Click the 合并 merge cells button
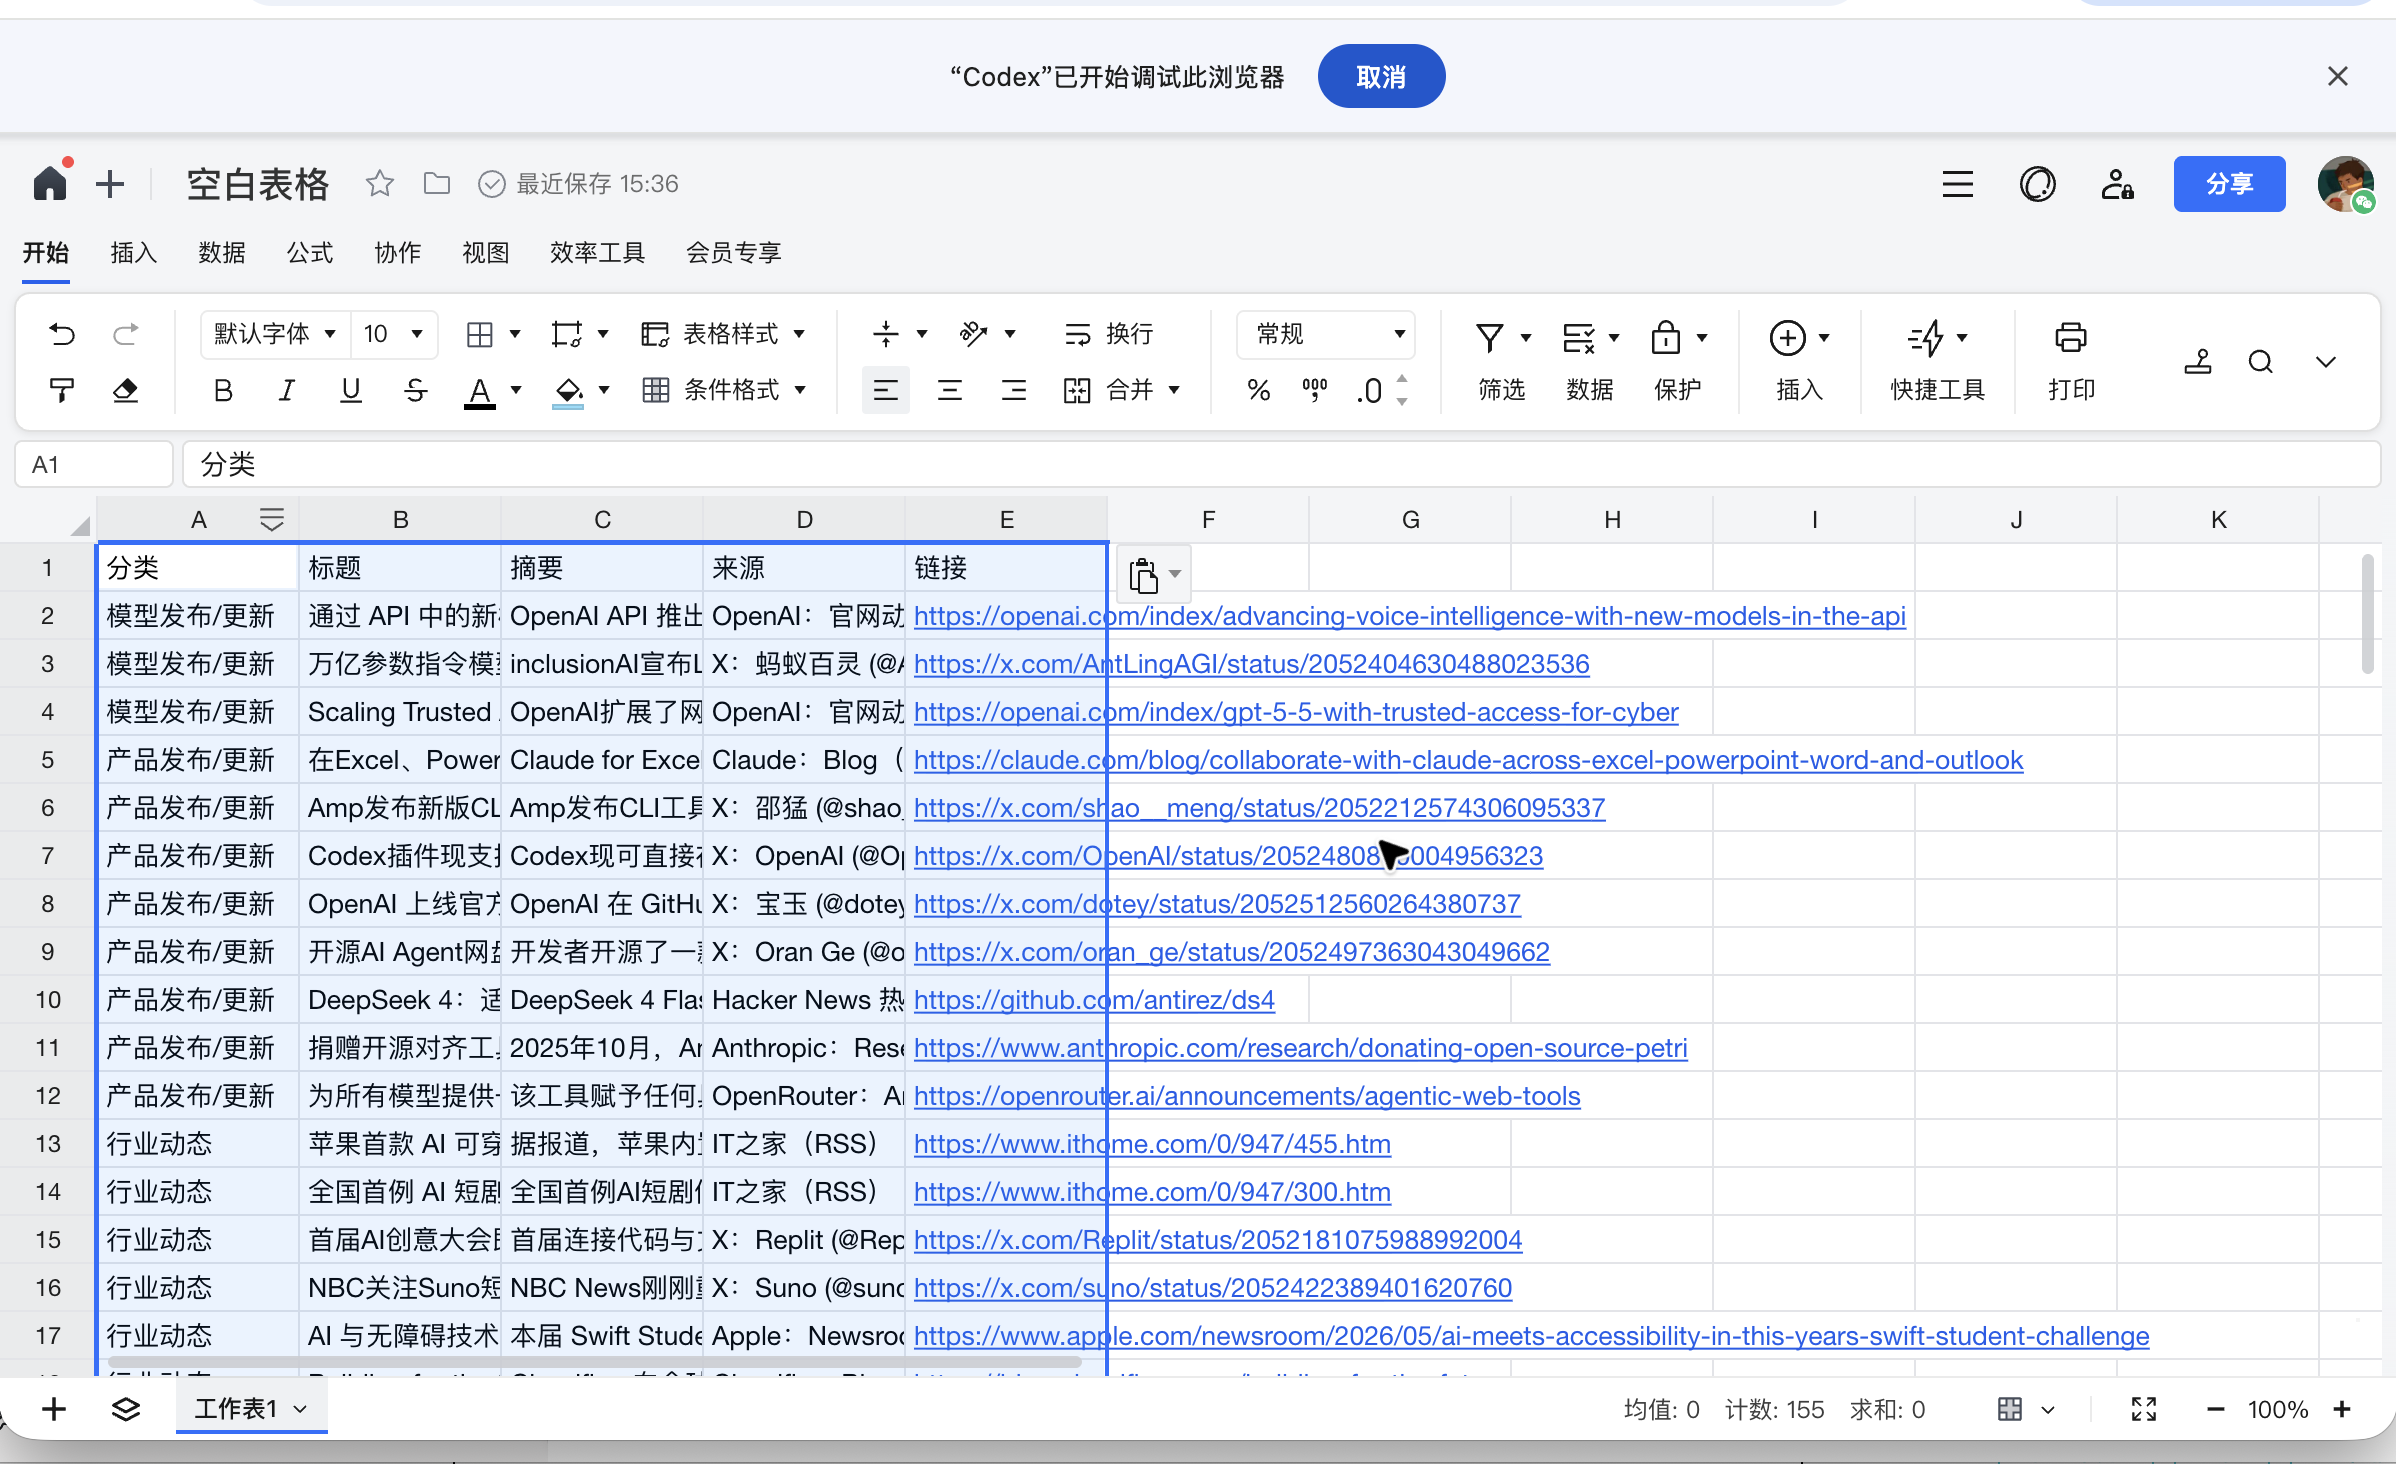This screenshot has height=1464, width=2396. pyautogui.click(x=1108, y=390)
